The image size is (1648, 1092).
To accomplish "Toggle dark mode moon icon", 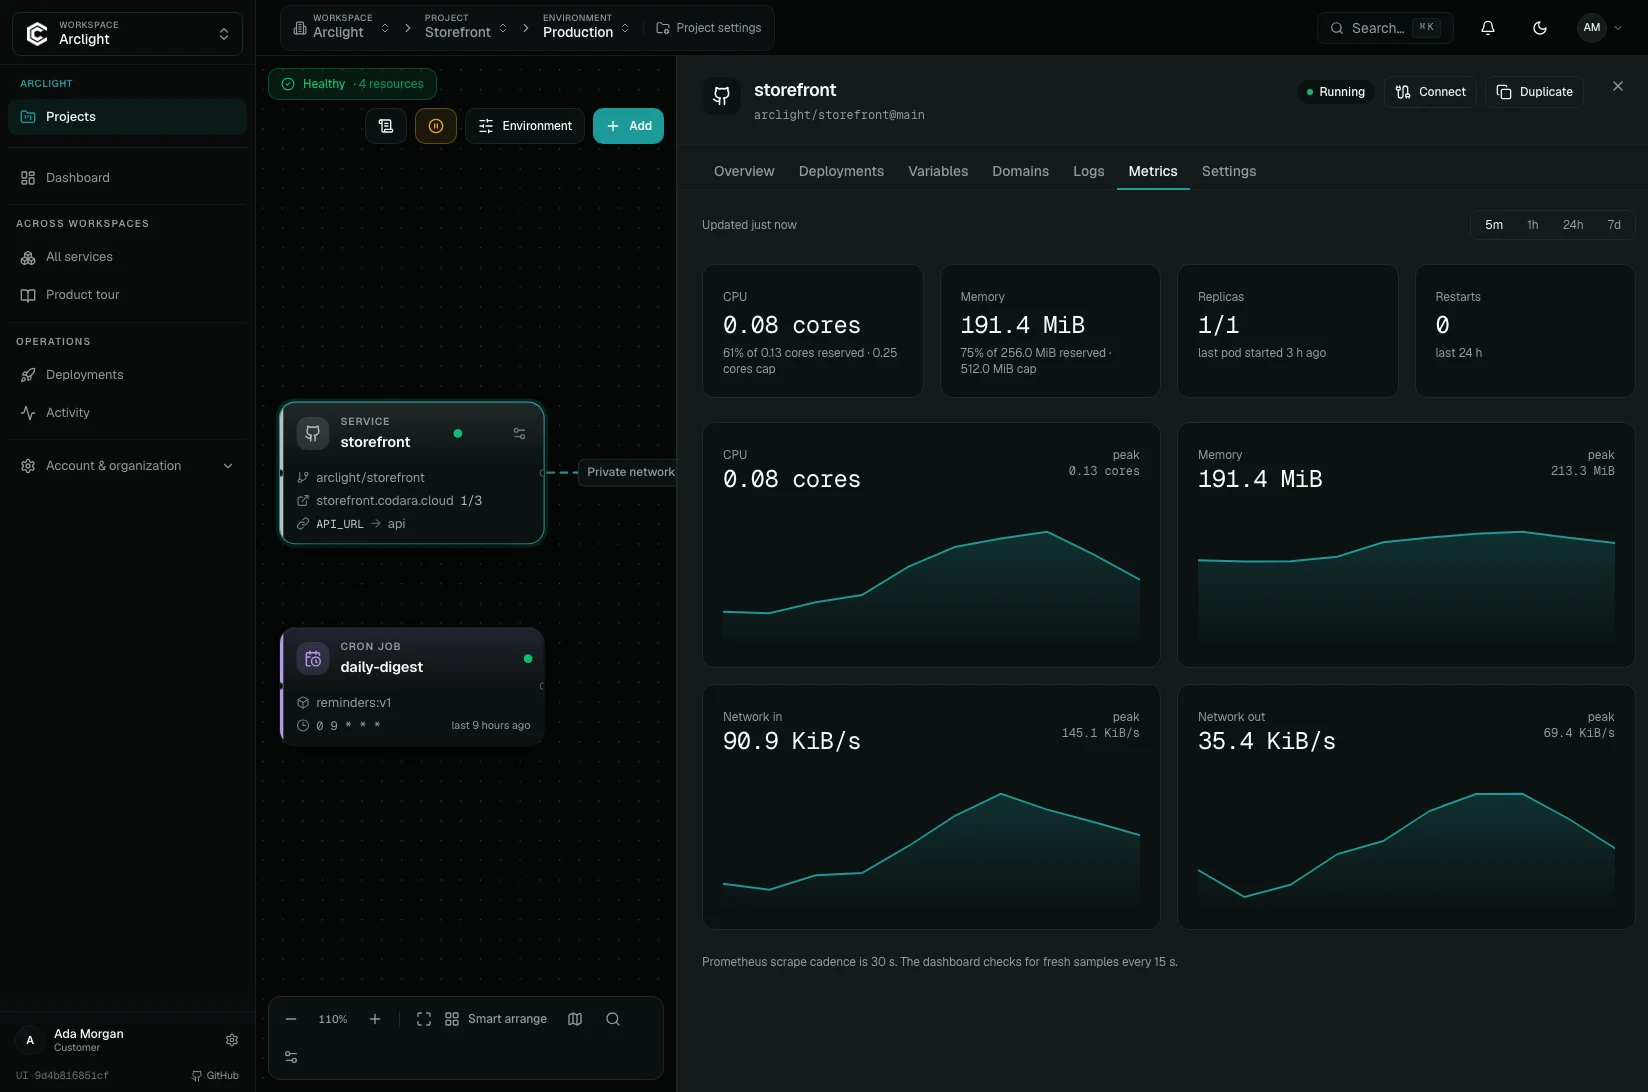I will coord(1540,28).
